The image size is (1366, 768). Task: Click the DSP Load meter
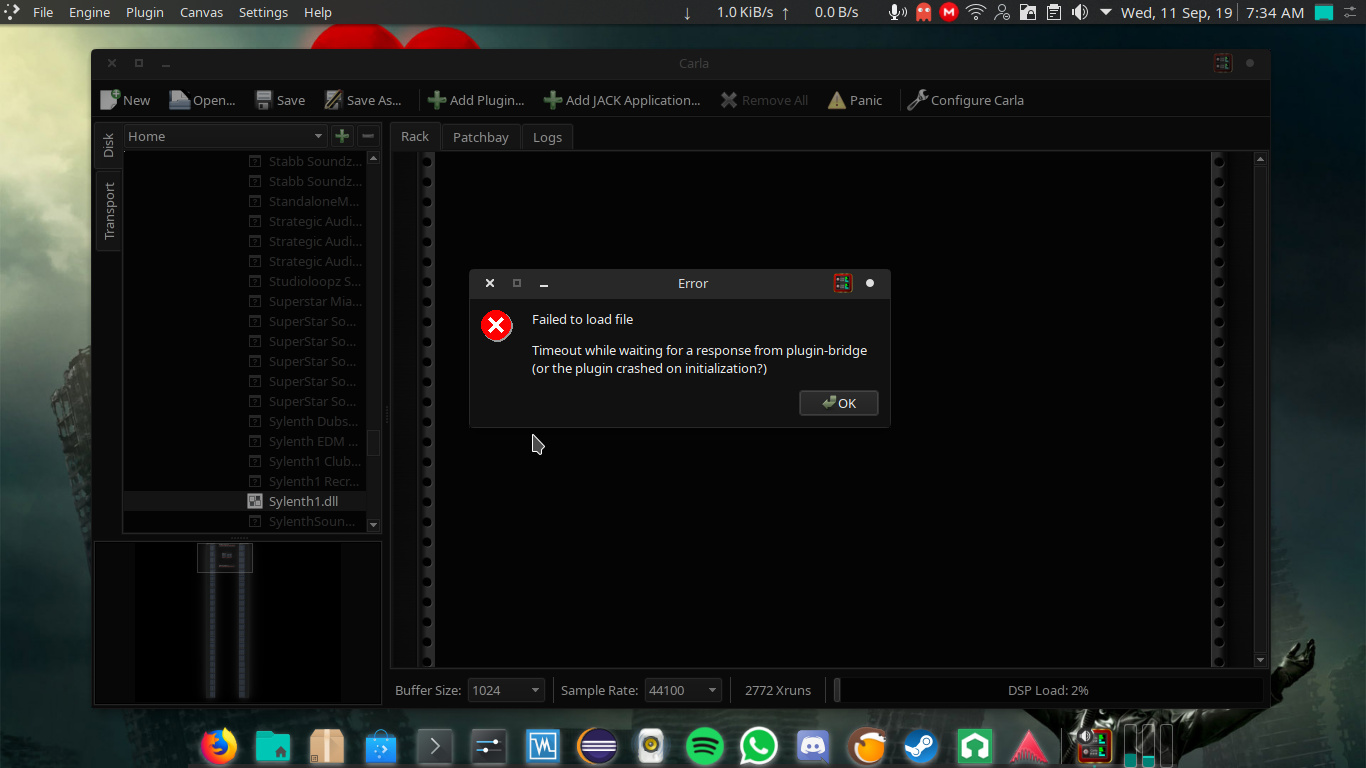click(1050, 689)
